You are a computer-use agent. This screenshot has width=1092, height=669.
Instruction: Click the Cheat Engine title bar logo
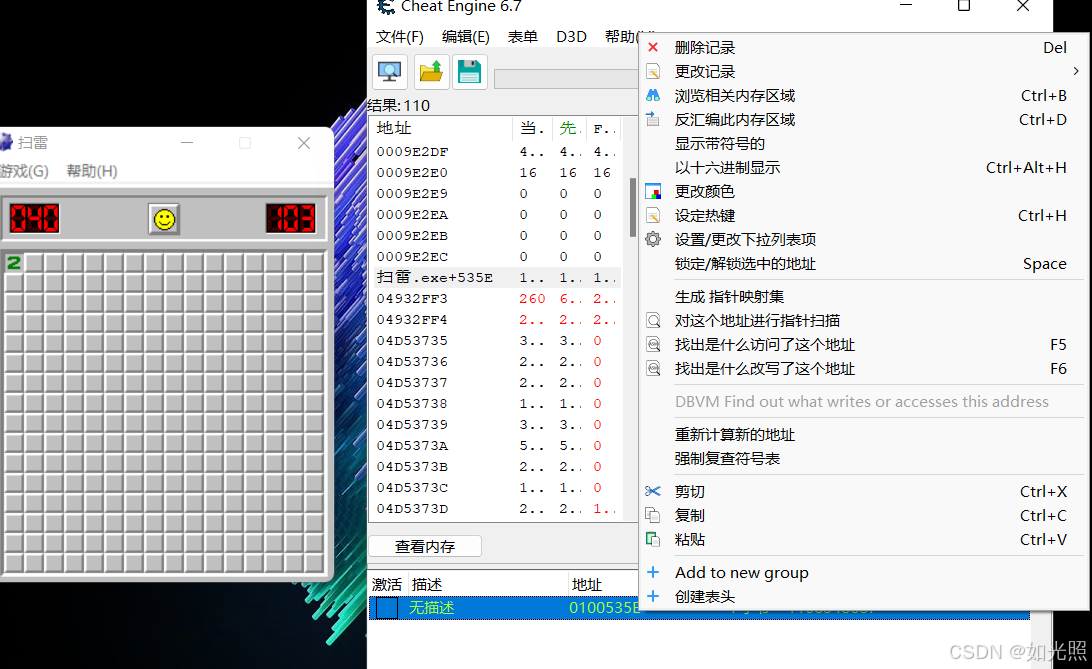[386, 7]
